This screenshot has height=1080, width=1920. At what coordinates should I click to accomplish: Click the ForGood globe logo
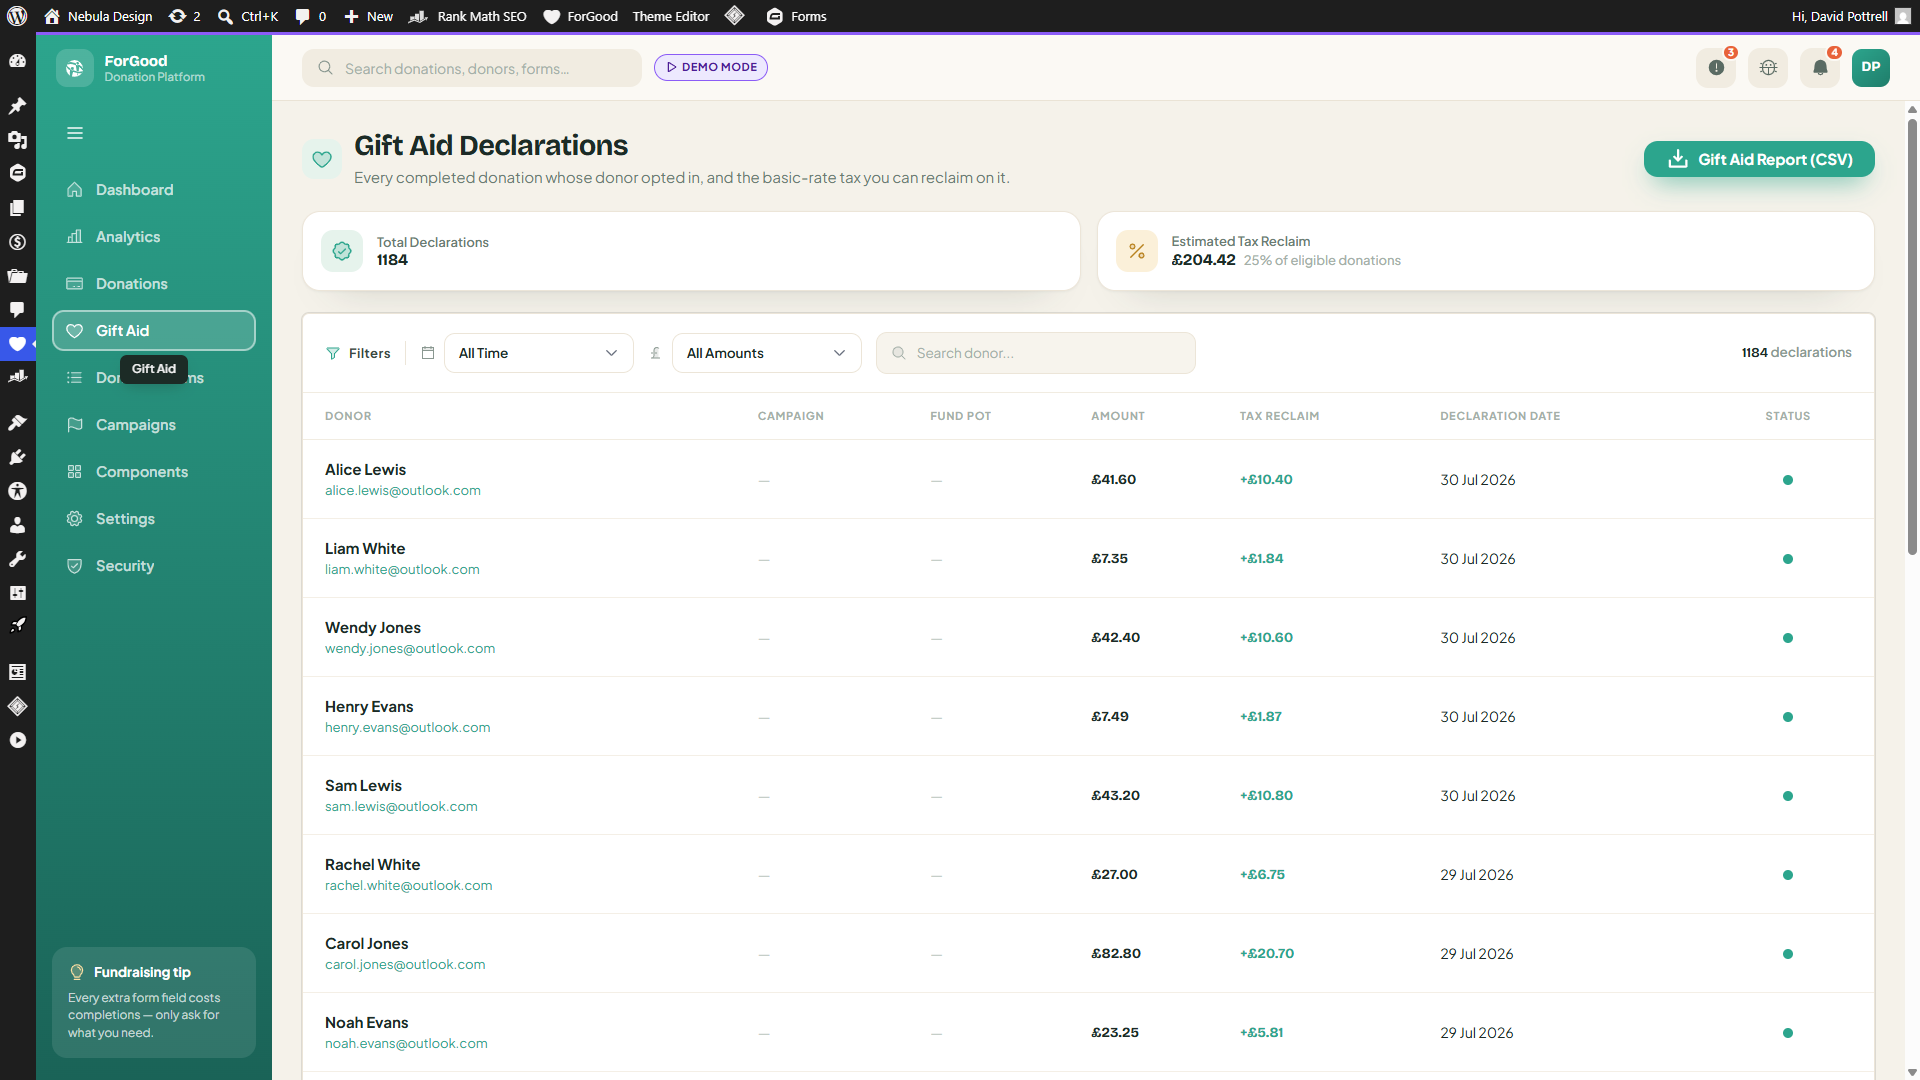click(x=75, y=68)
